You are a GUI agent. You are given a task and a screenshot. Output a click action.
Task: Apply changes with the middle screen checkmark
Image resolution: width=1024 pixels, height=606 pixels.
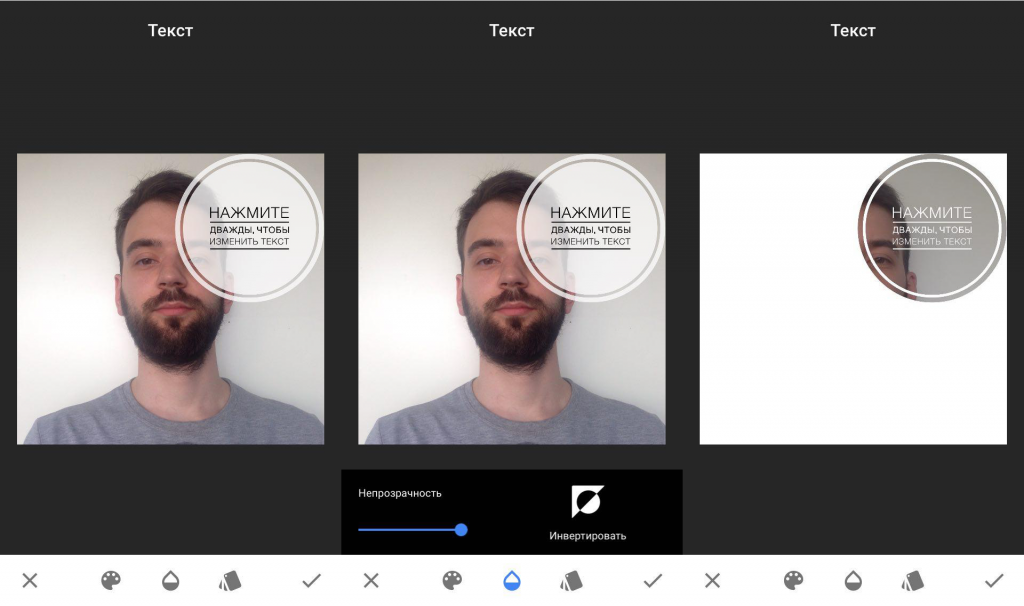(x=652, y=580)
